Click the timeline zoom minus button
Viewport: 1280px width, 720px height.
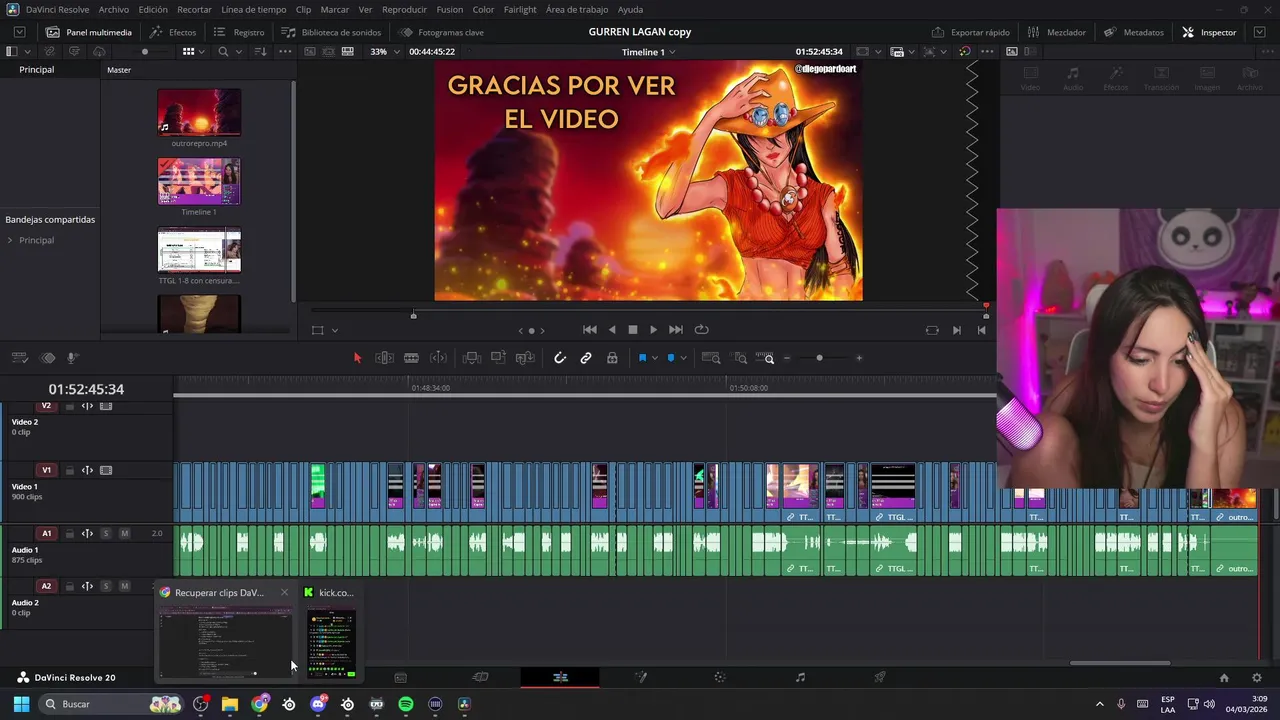(787, 358)
